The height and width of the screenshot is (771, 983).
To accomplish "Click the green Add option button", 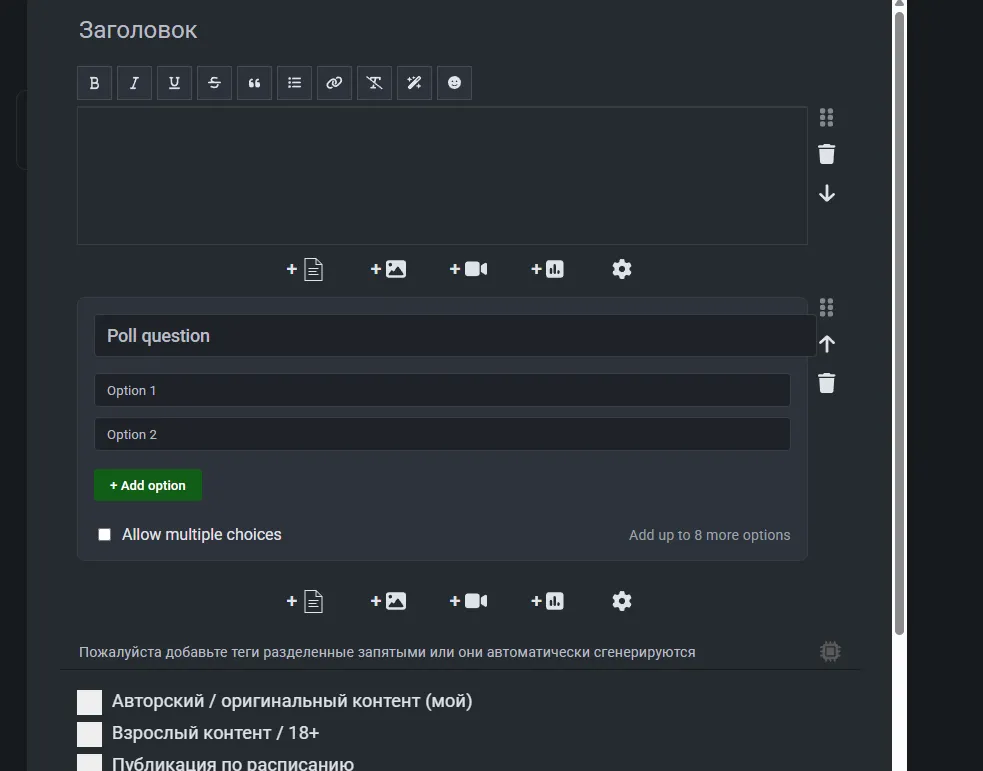I will [148, 485].
